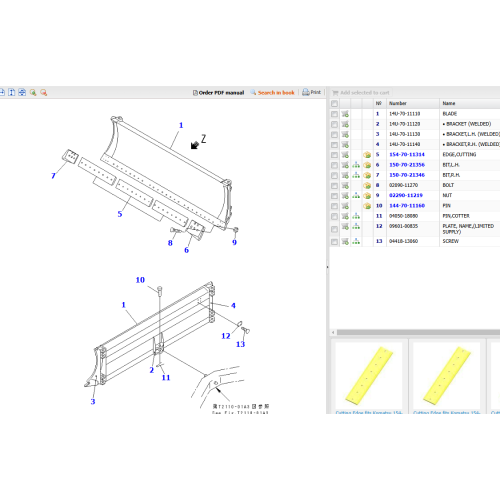This screenshot has height=500, width=500.
Task: Open part number link 02290-11219
Action: (406, 195)
